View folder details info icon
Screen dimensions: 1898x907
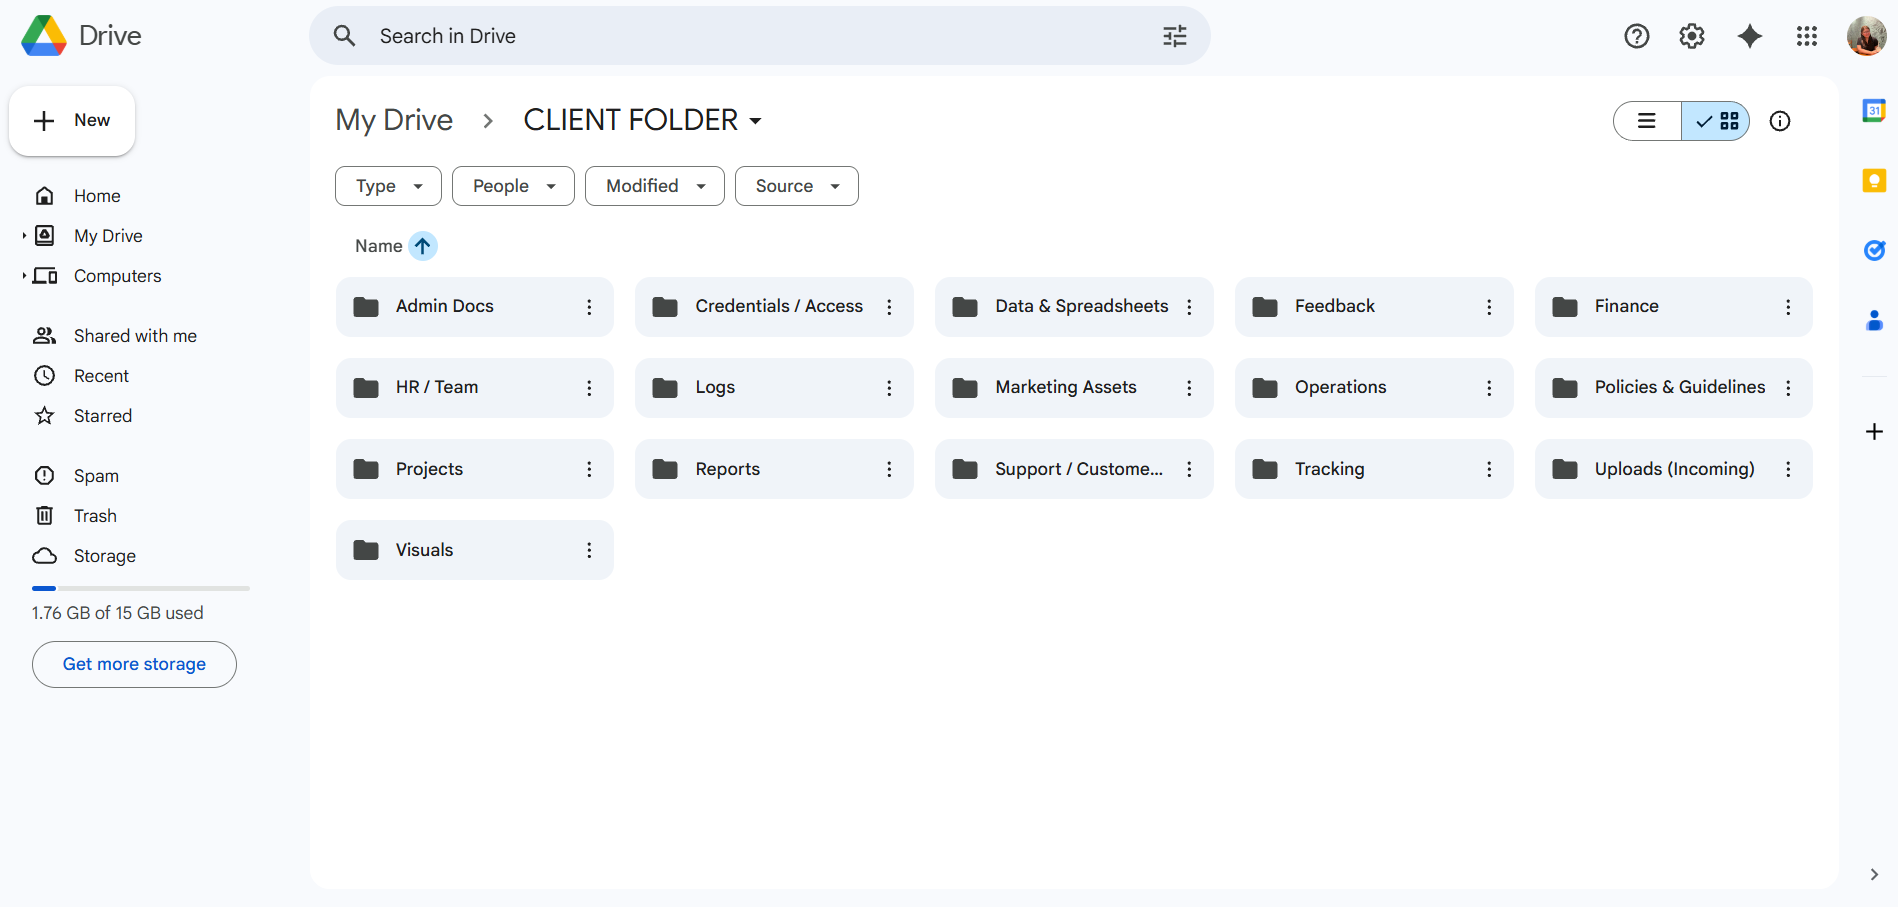[1779, 121]
